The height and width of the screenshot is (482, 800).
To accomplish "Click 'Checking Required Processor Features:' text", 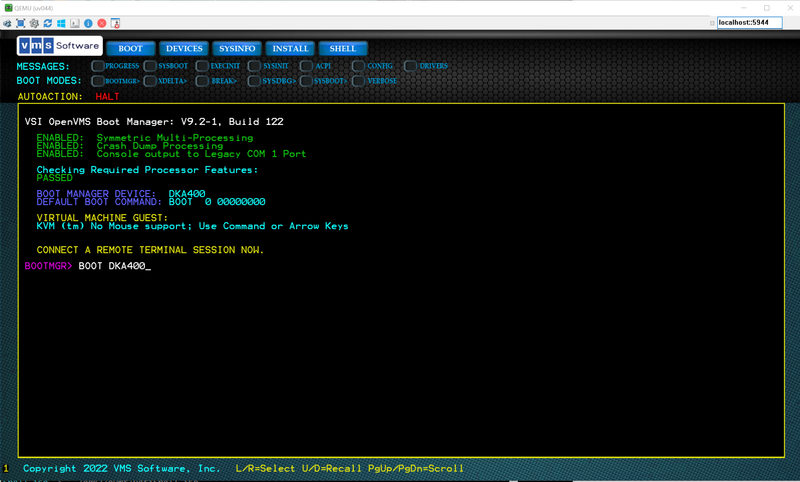I will (x=147, y=170).
